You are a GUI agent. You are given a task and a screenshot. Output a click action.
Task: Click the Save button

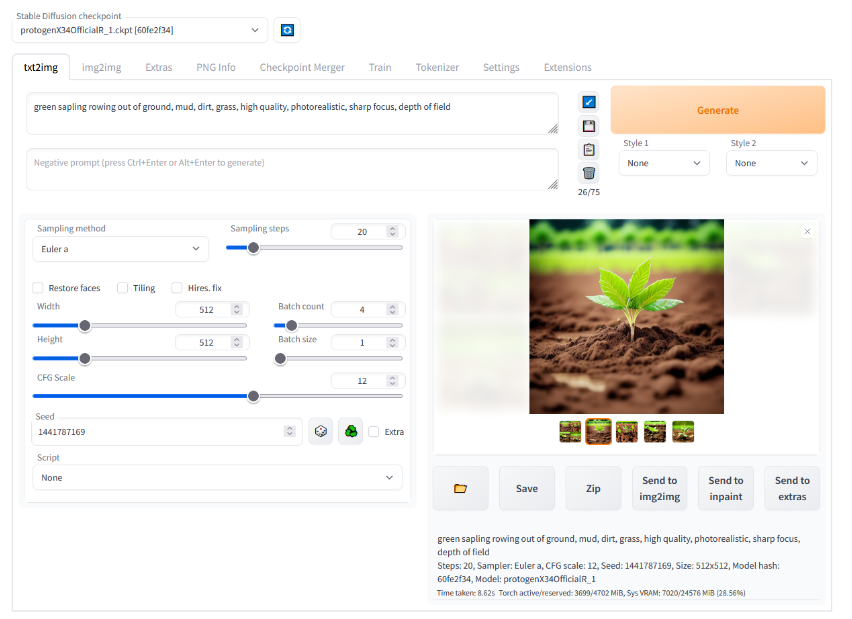[527, 488]
